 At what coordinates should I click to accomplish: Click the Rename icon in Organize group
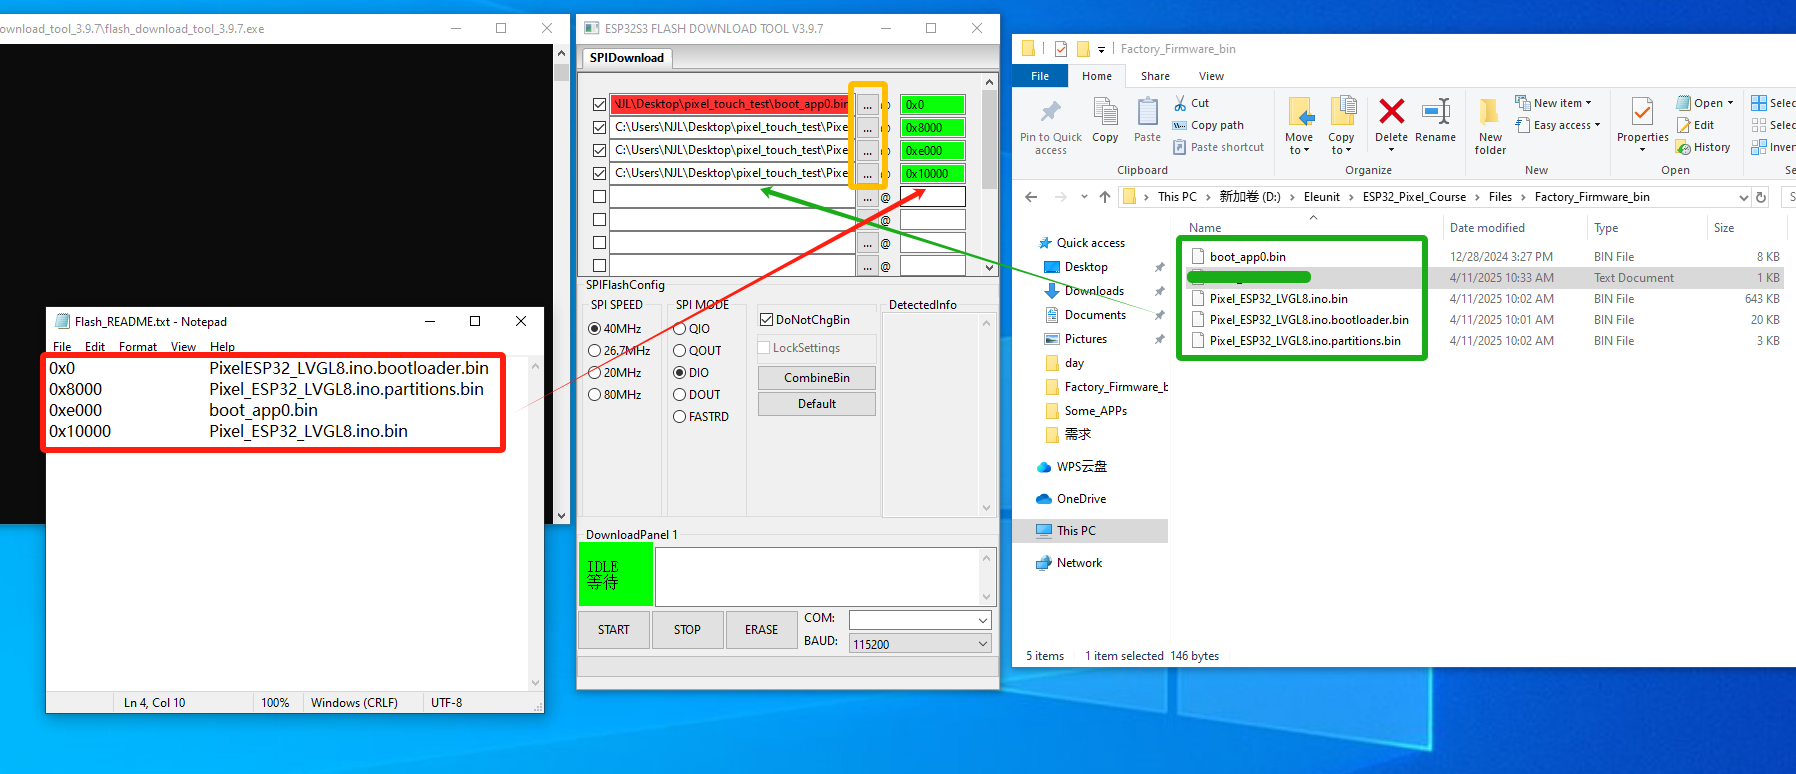(x=1436, y=111)
